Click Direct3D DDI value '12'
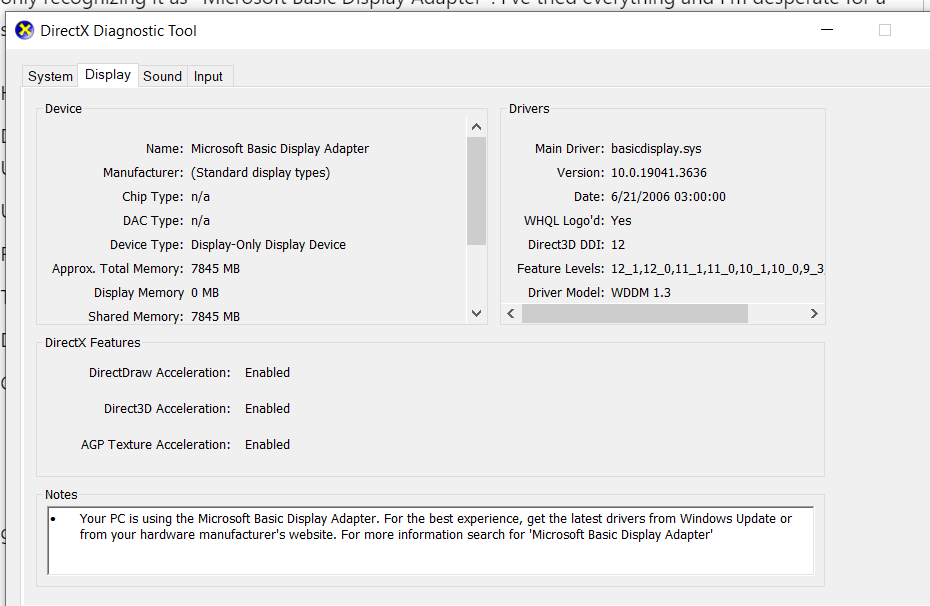Screen dimensions: 930x606 (618, 245)
